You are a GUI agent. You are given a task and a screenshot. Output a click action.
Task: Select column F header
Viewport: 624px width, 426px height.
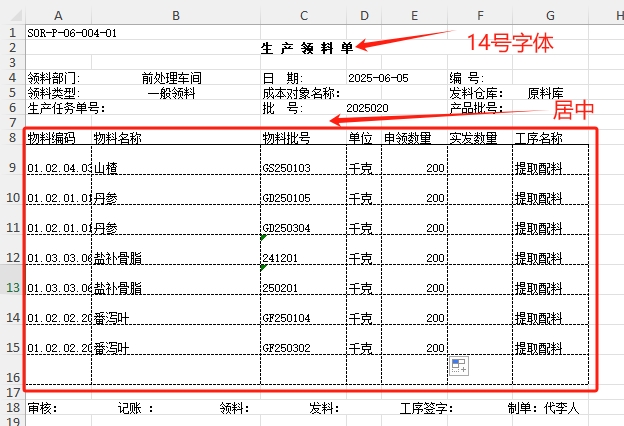[x=480, y=16]
